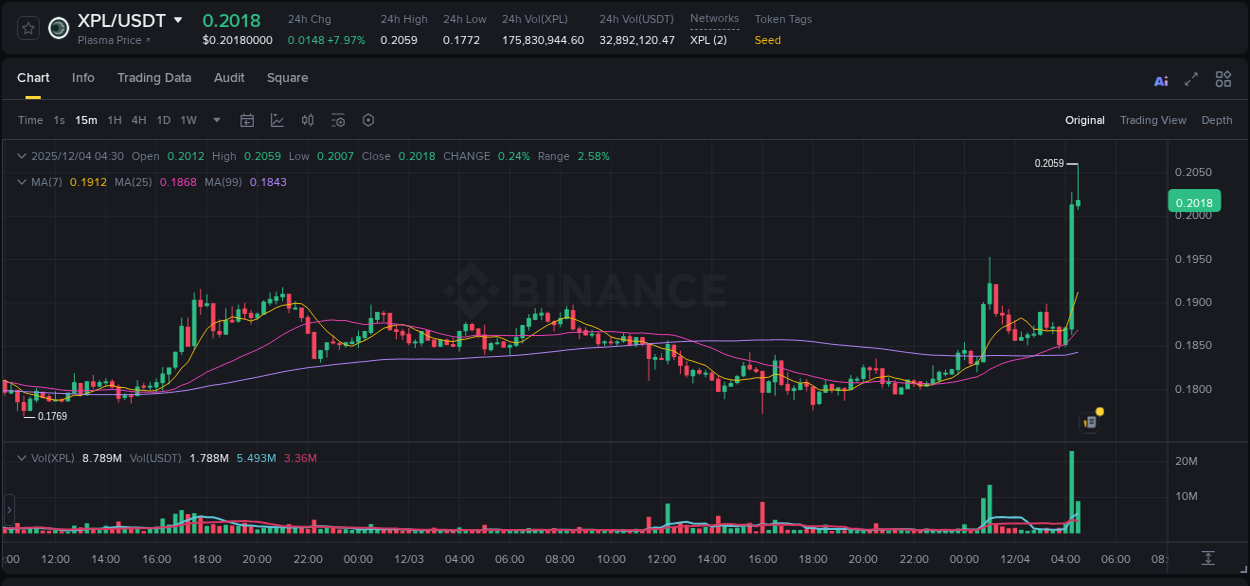Click the green 0.2018 price label on the axis
This screenshot has width=1250, height=586.
coord(1194,201)
